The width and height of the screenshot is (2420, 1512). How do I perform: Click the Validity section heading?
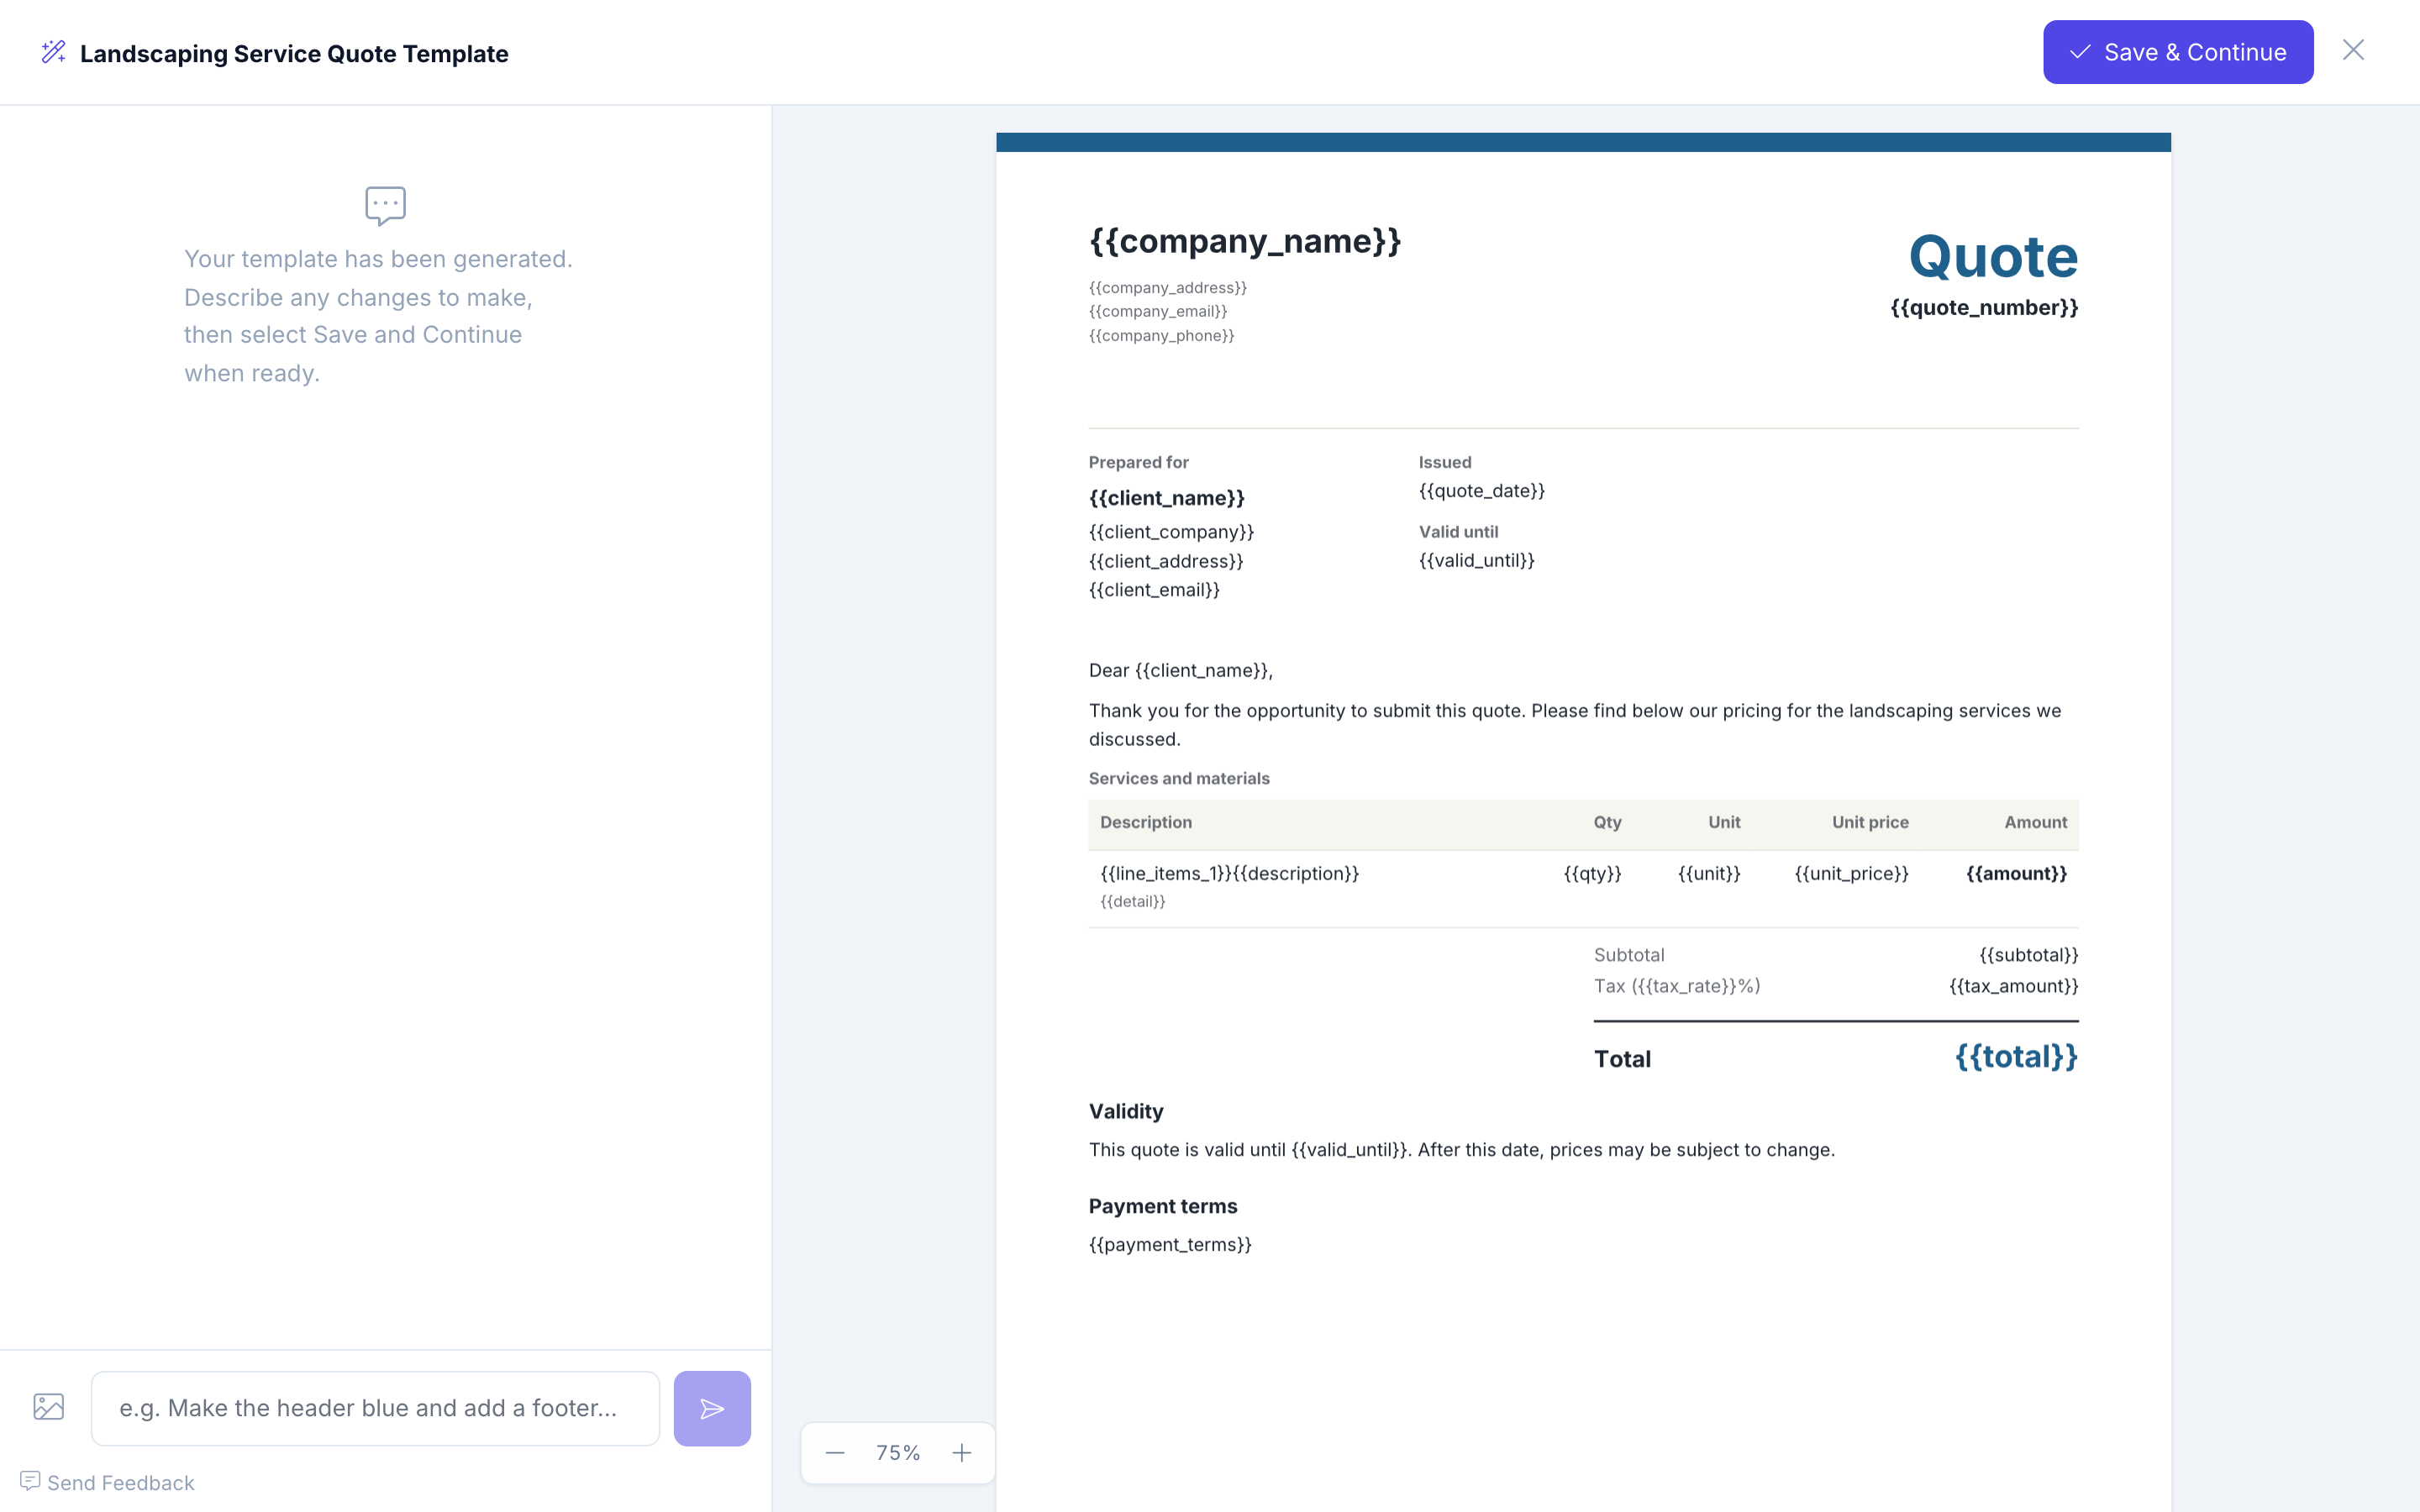pos(1126,1112)
